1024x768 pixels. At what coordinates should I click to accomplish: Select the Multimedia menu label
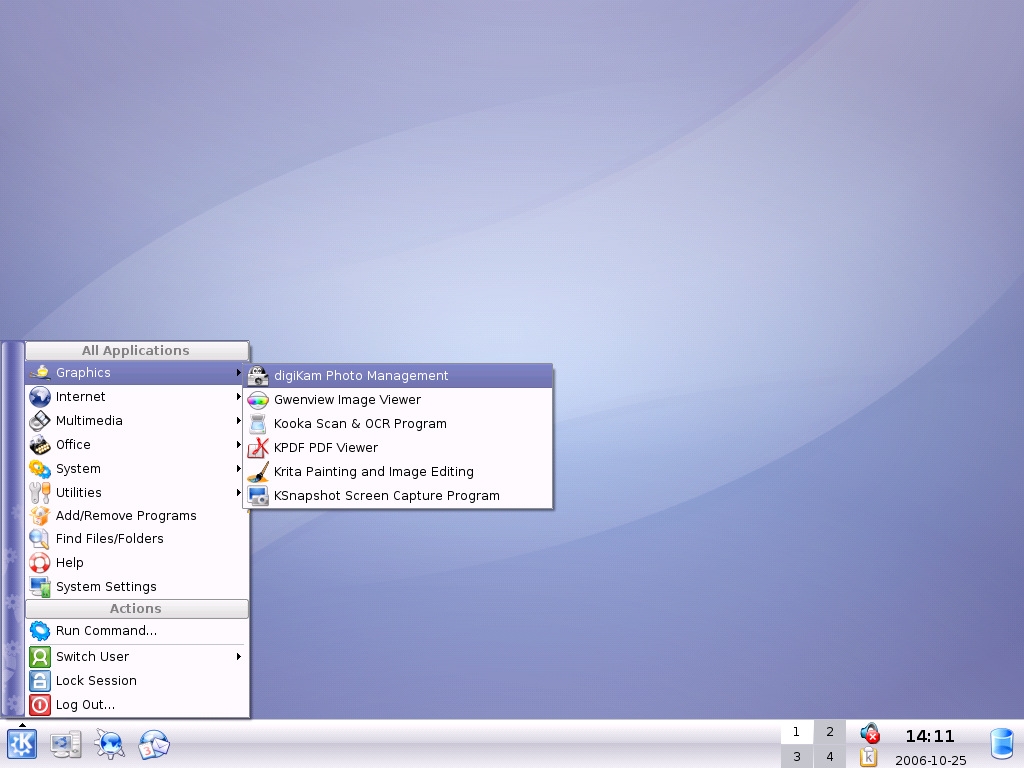click(x=89, y=421)
